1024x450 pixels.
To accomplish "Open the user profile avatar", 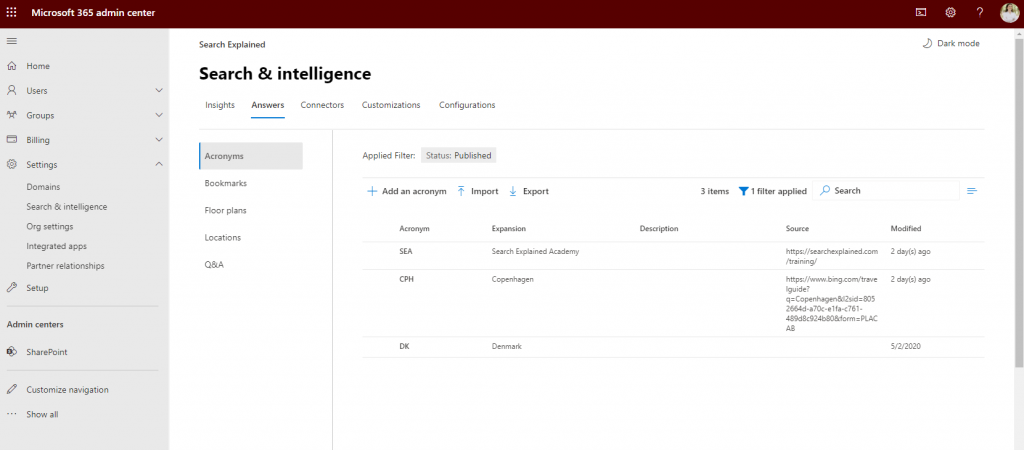I will (x=1009, y=12).
